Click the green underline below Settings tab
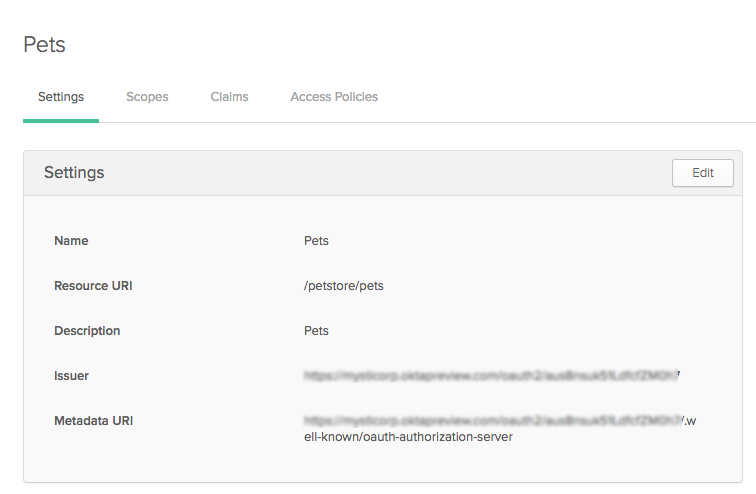Screen dimensions: 756x494 [x=61, y=120]
